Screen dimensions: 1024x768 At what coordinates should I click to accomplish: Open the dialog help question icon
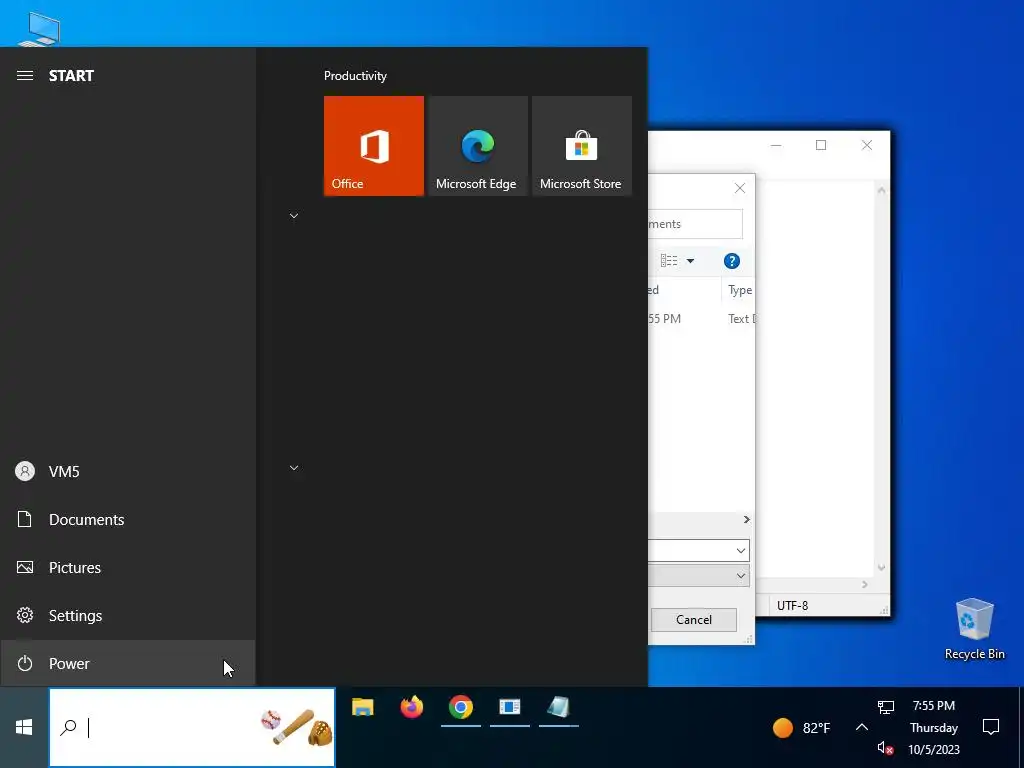[x=731, y=261]
